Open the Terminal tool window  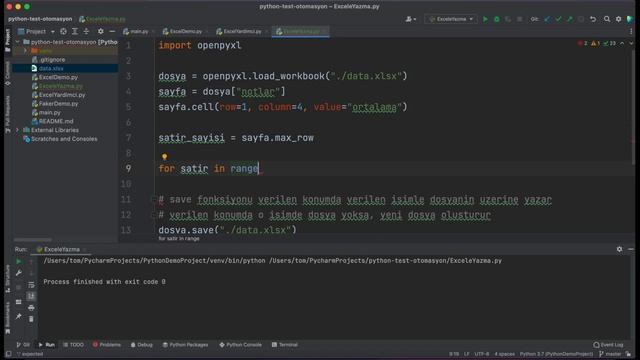point(284,345)
